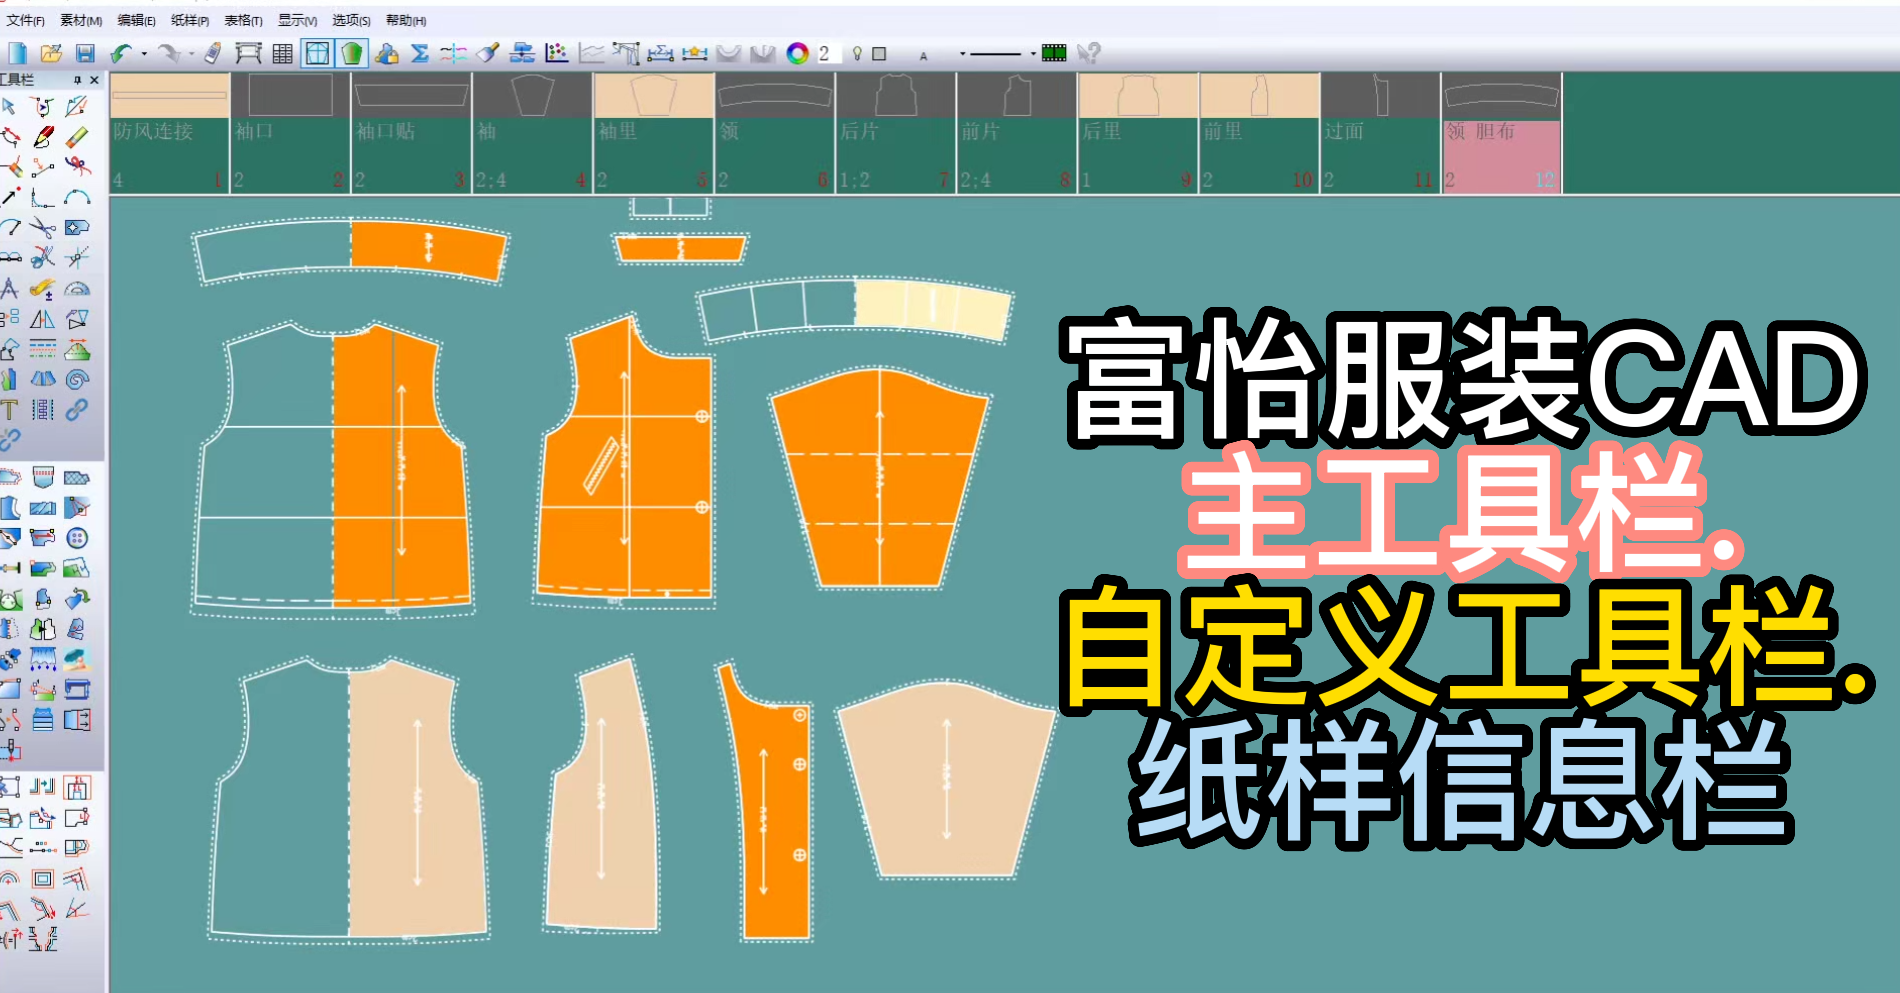Click the gray Redo arrow
Image resolution: width=1900 pixels, height=993 pixels.
[168, 53]
